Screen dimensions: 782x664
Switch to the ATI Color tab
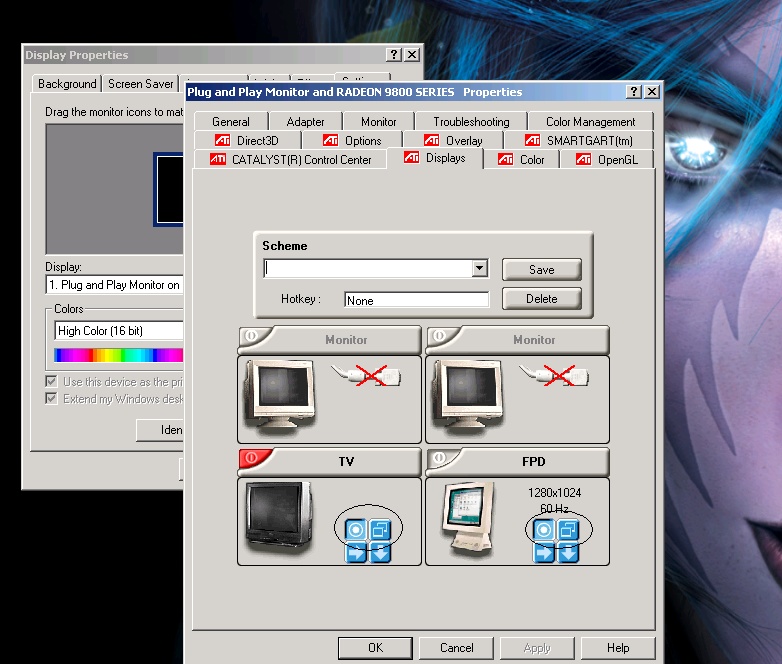click(521, 160)
